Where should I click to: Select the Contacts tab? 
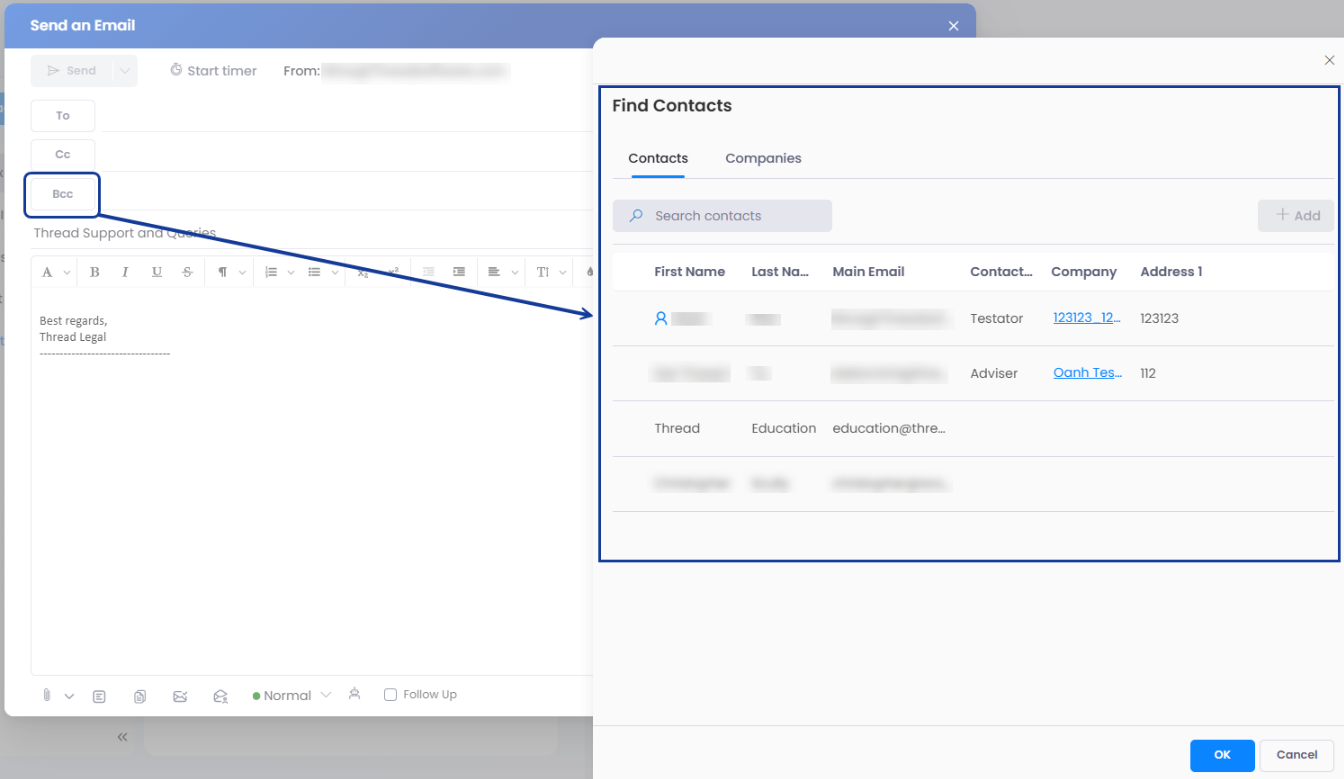658,158
